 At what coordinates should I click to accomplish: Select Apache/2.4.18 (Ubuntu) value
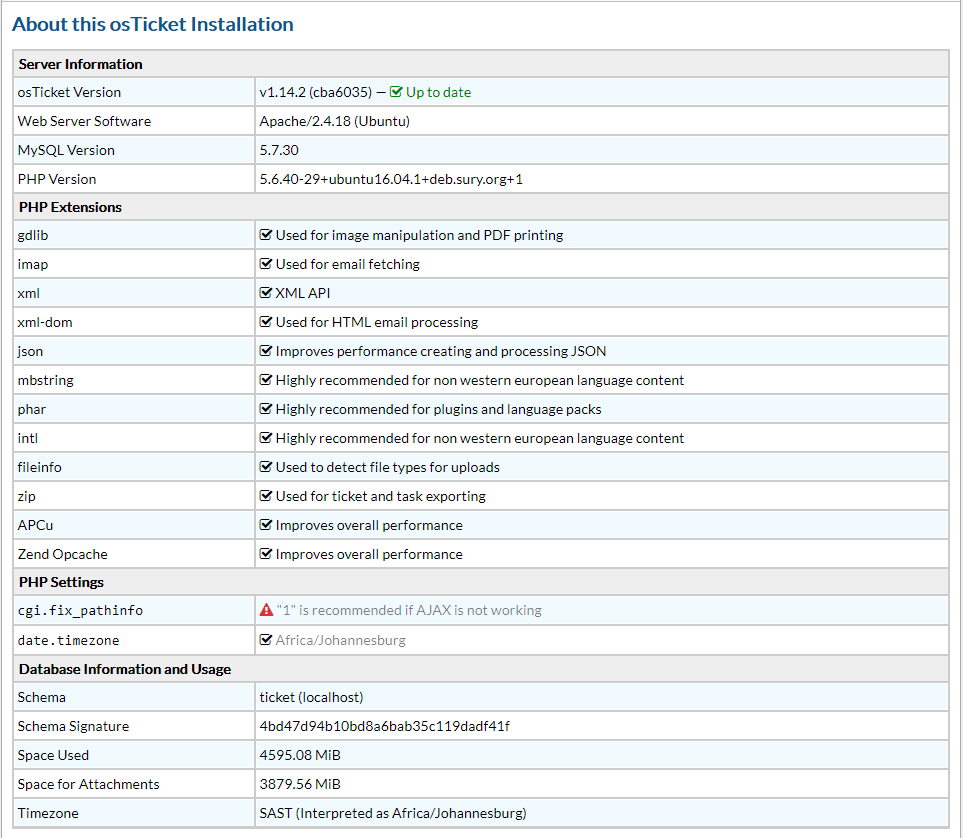click(x=335, y=121)
